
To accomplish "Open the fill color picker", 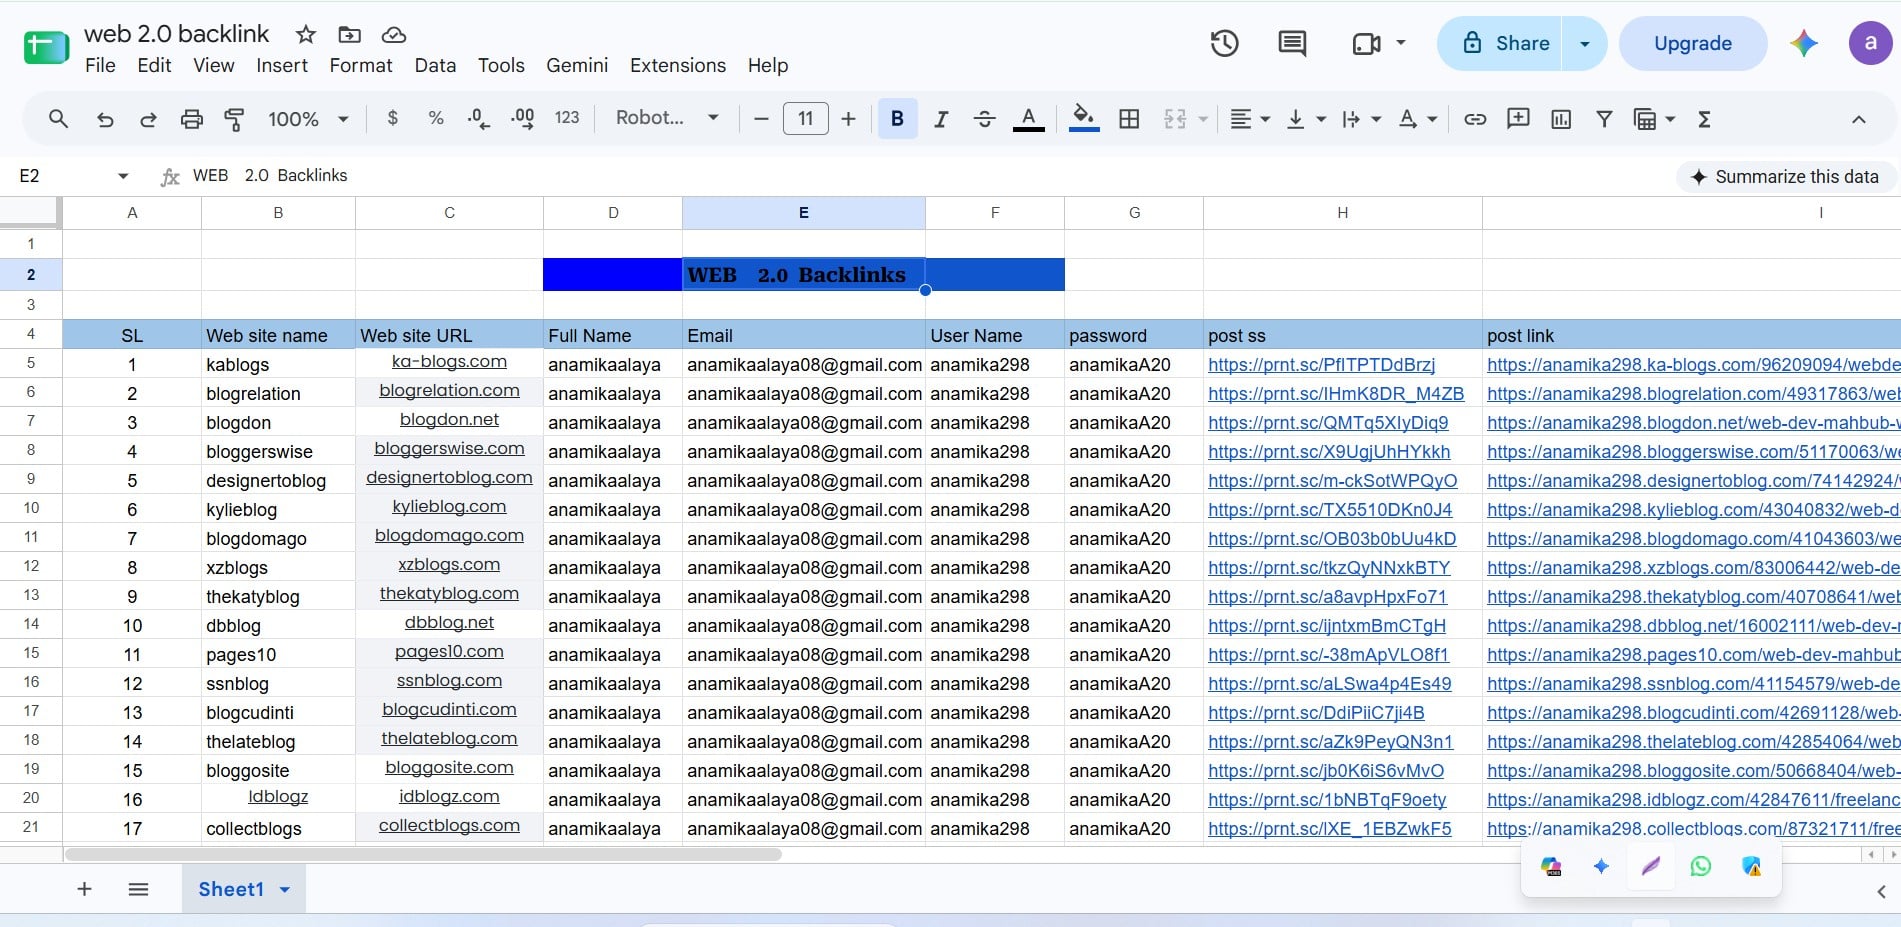I will point(1084,119).
